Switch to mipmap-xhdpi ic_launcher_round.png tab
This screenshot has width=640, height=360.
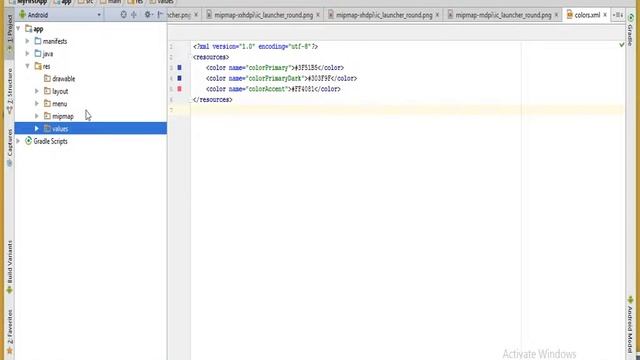(384, 15)
